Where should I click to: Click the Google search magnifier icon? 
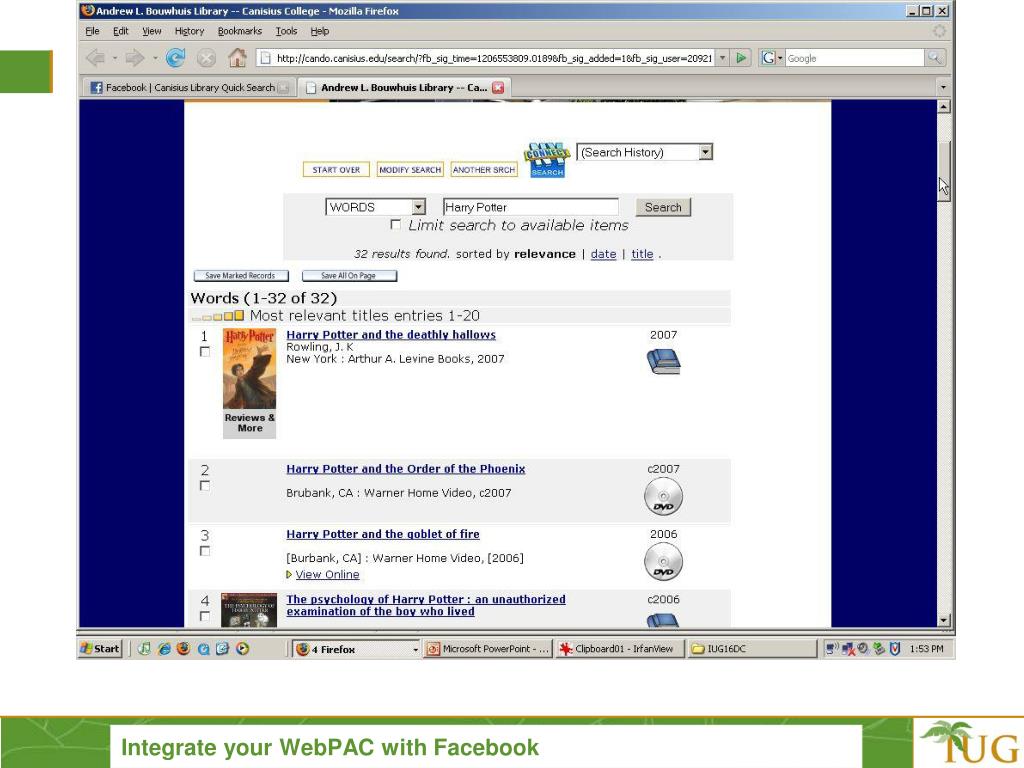point(935,58)
